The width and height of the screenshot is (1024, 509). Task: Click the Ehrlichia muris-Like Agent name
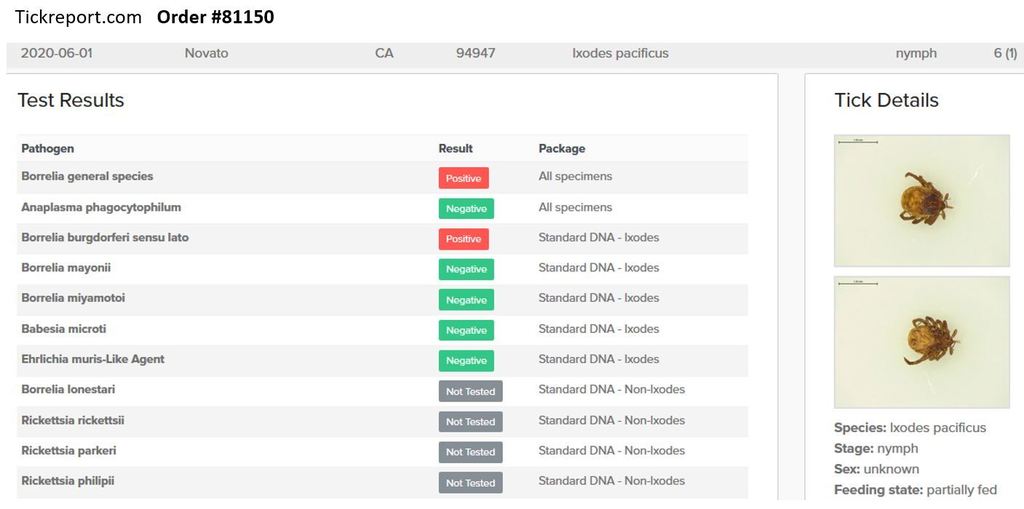tap(93, 359)
